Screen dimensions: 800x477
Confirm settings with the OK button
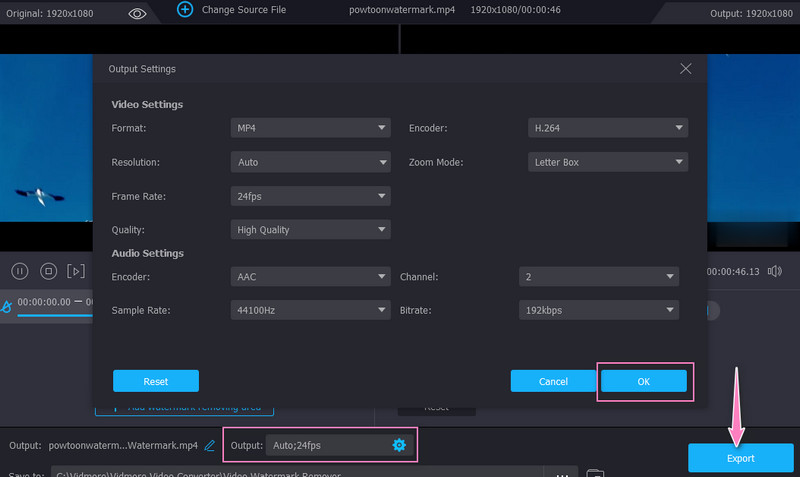(x=643, y=381)
